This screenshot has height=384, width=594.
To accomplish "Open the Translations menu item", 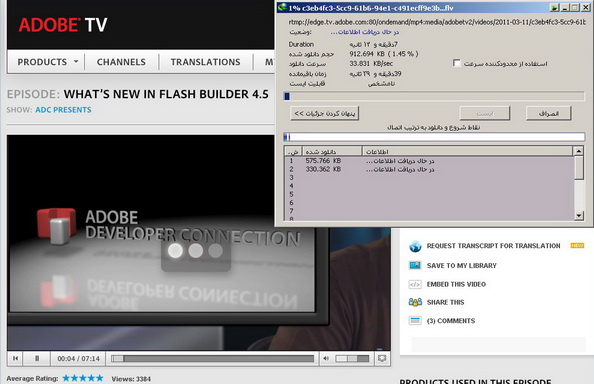I will coord(205,62).
